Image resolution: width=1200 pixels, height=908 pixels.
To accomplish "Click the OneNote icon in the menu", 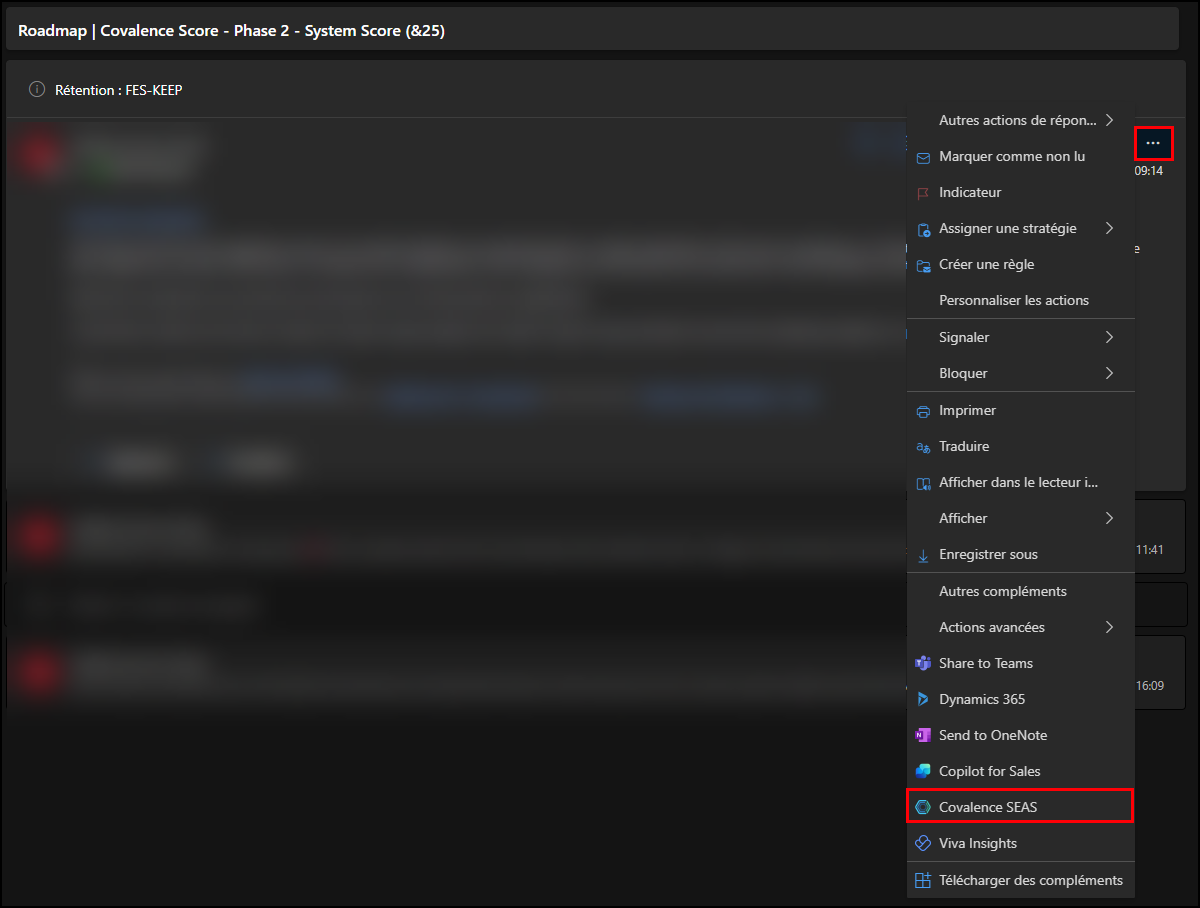I will (x=923, y=736).
